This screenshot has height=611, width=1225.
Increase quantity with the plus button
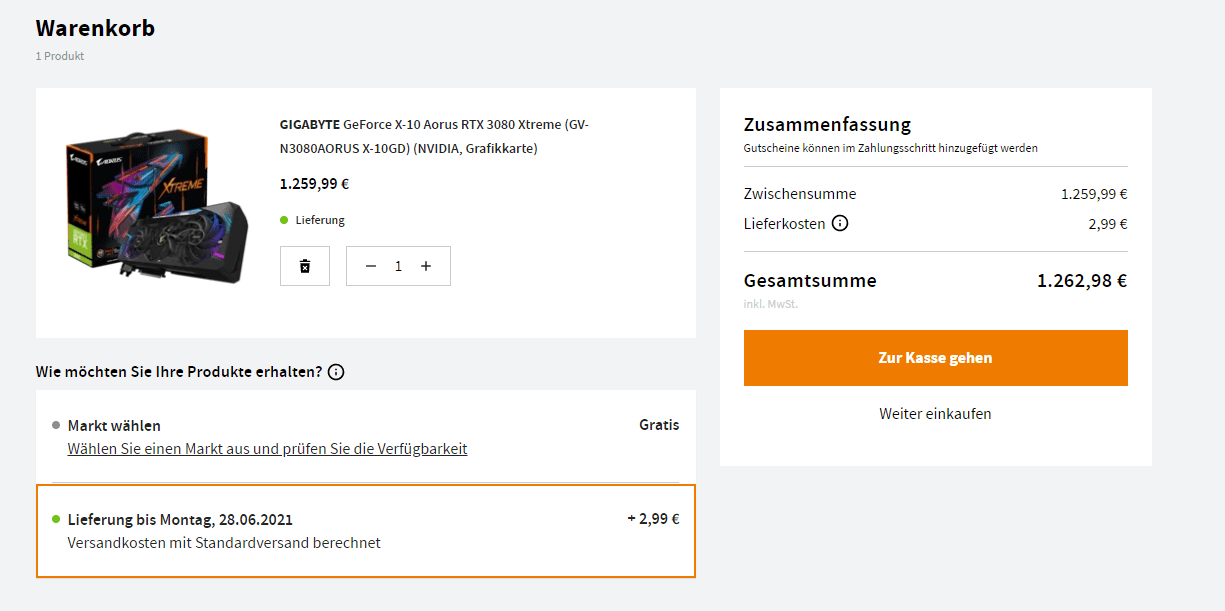pyautogui.click(x=426, y=266)
